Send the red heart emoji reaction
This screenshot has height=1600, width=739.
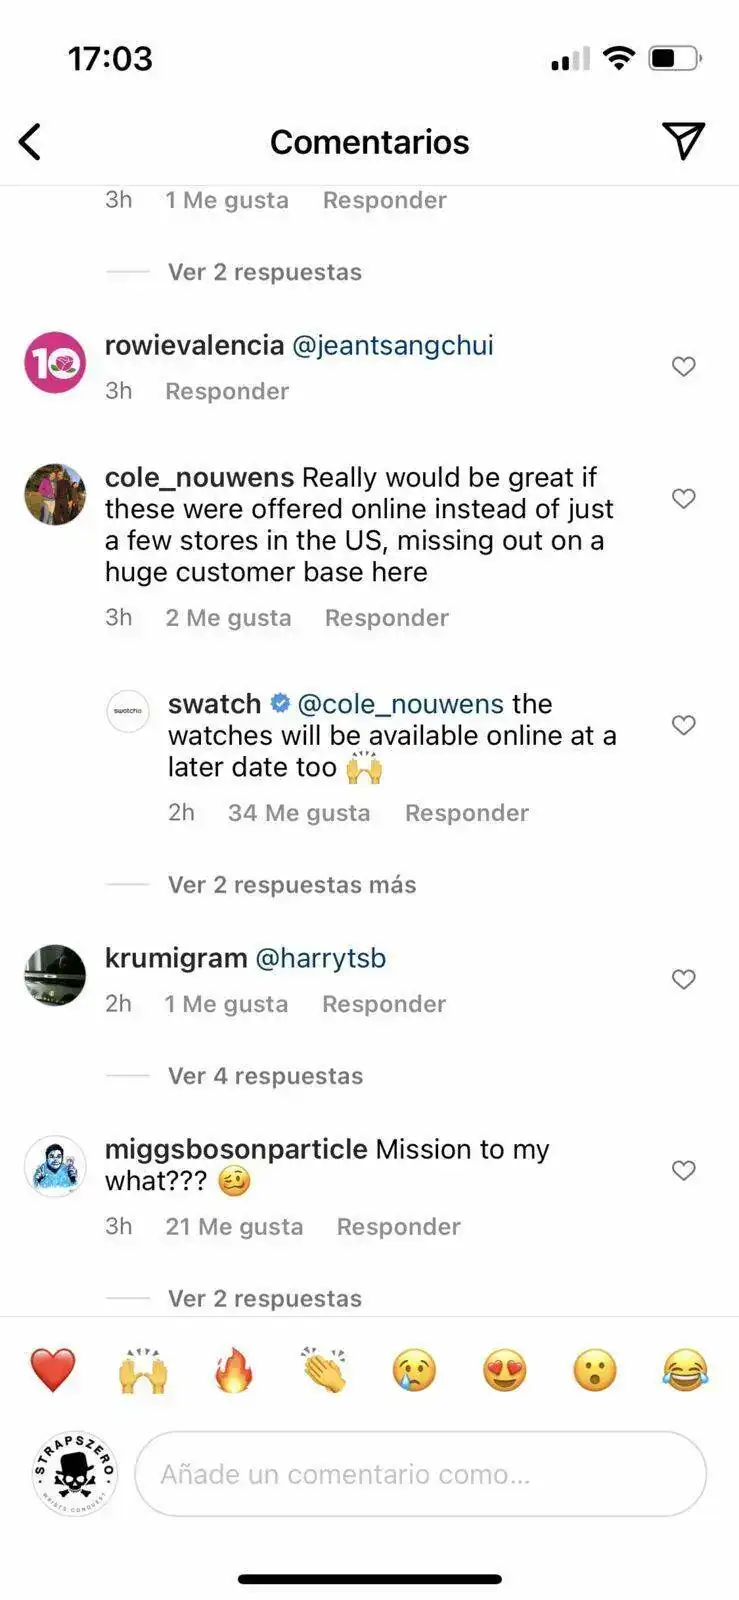pyautogui.click(x=53, y=1370)
